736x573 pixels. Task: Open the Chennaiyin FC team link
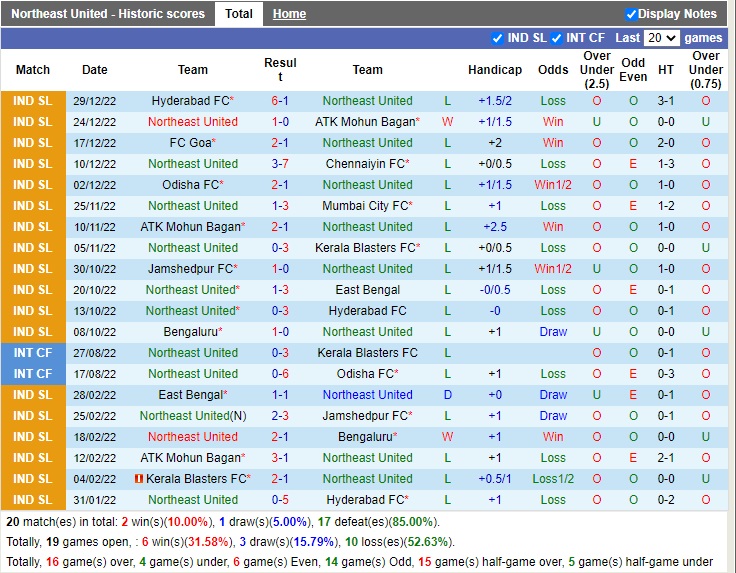coord(367,164)
